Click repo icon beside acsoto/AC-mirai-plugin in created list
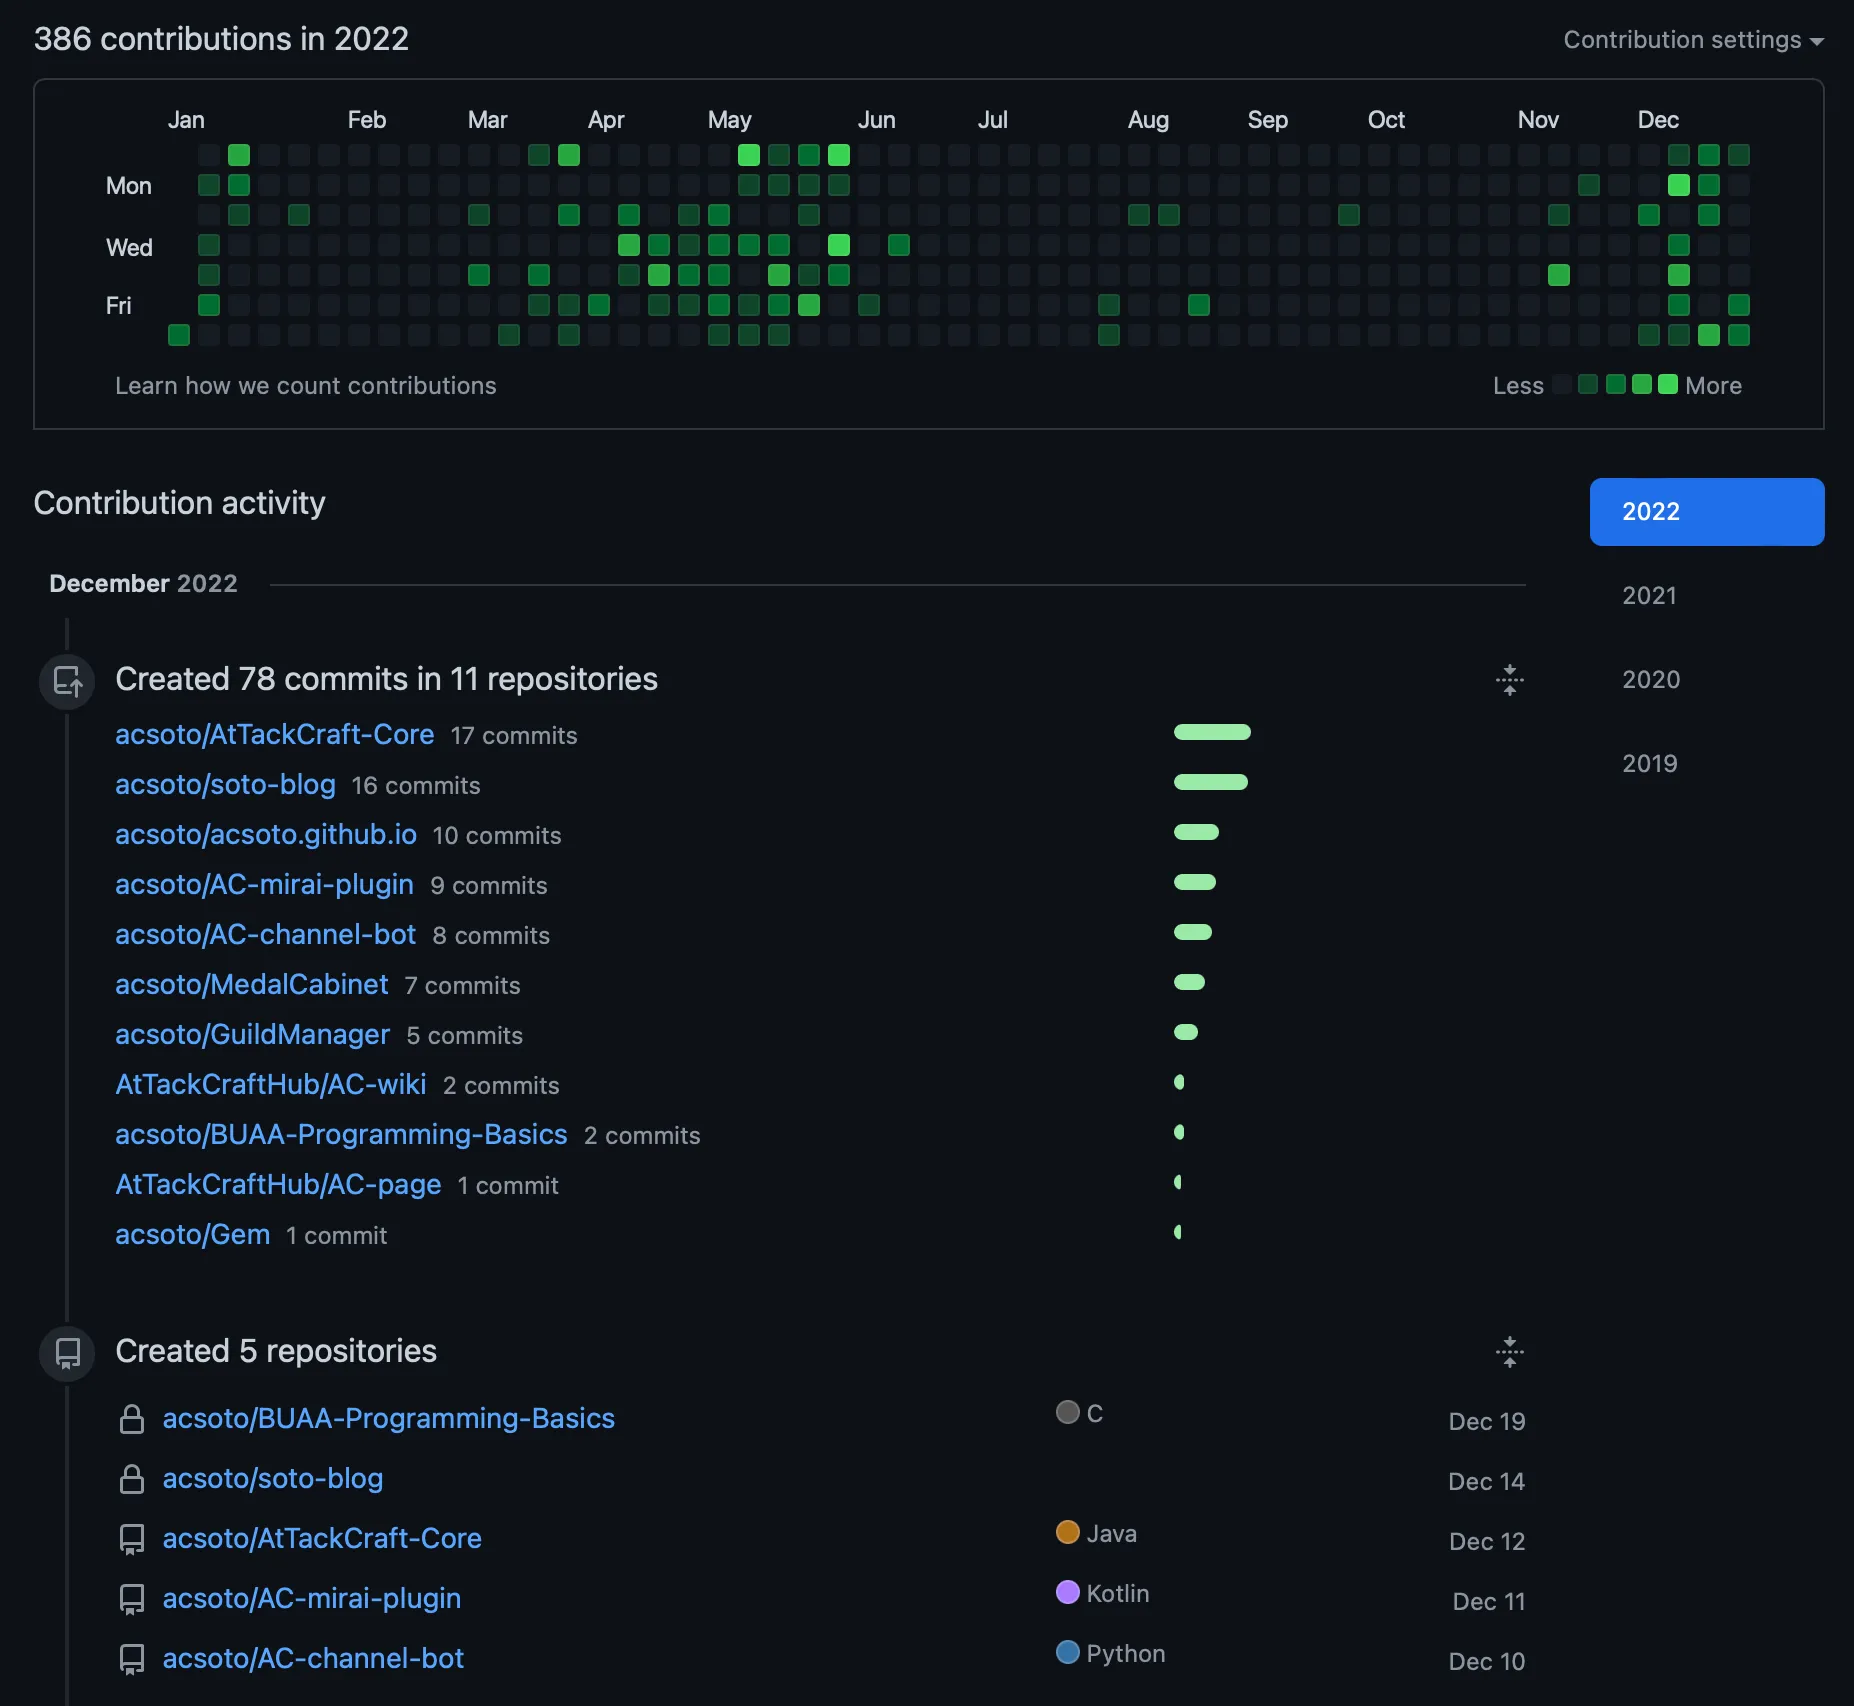 (x=132, y=1599)
